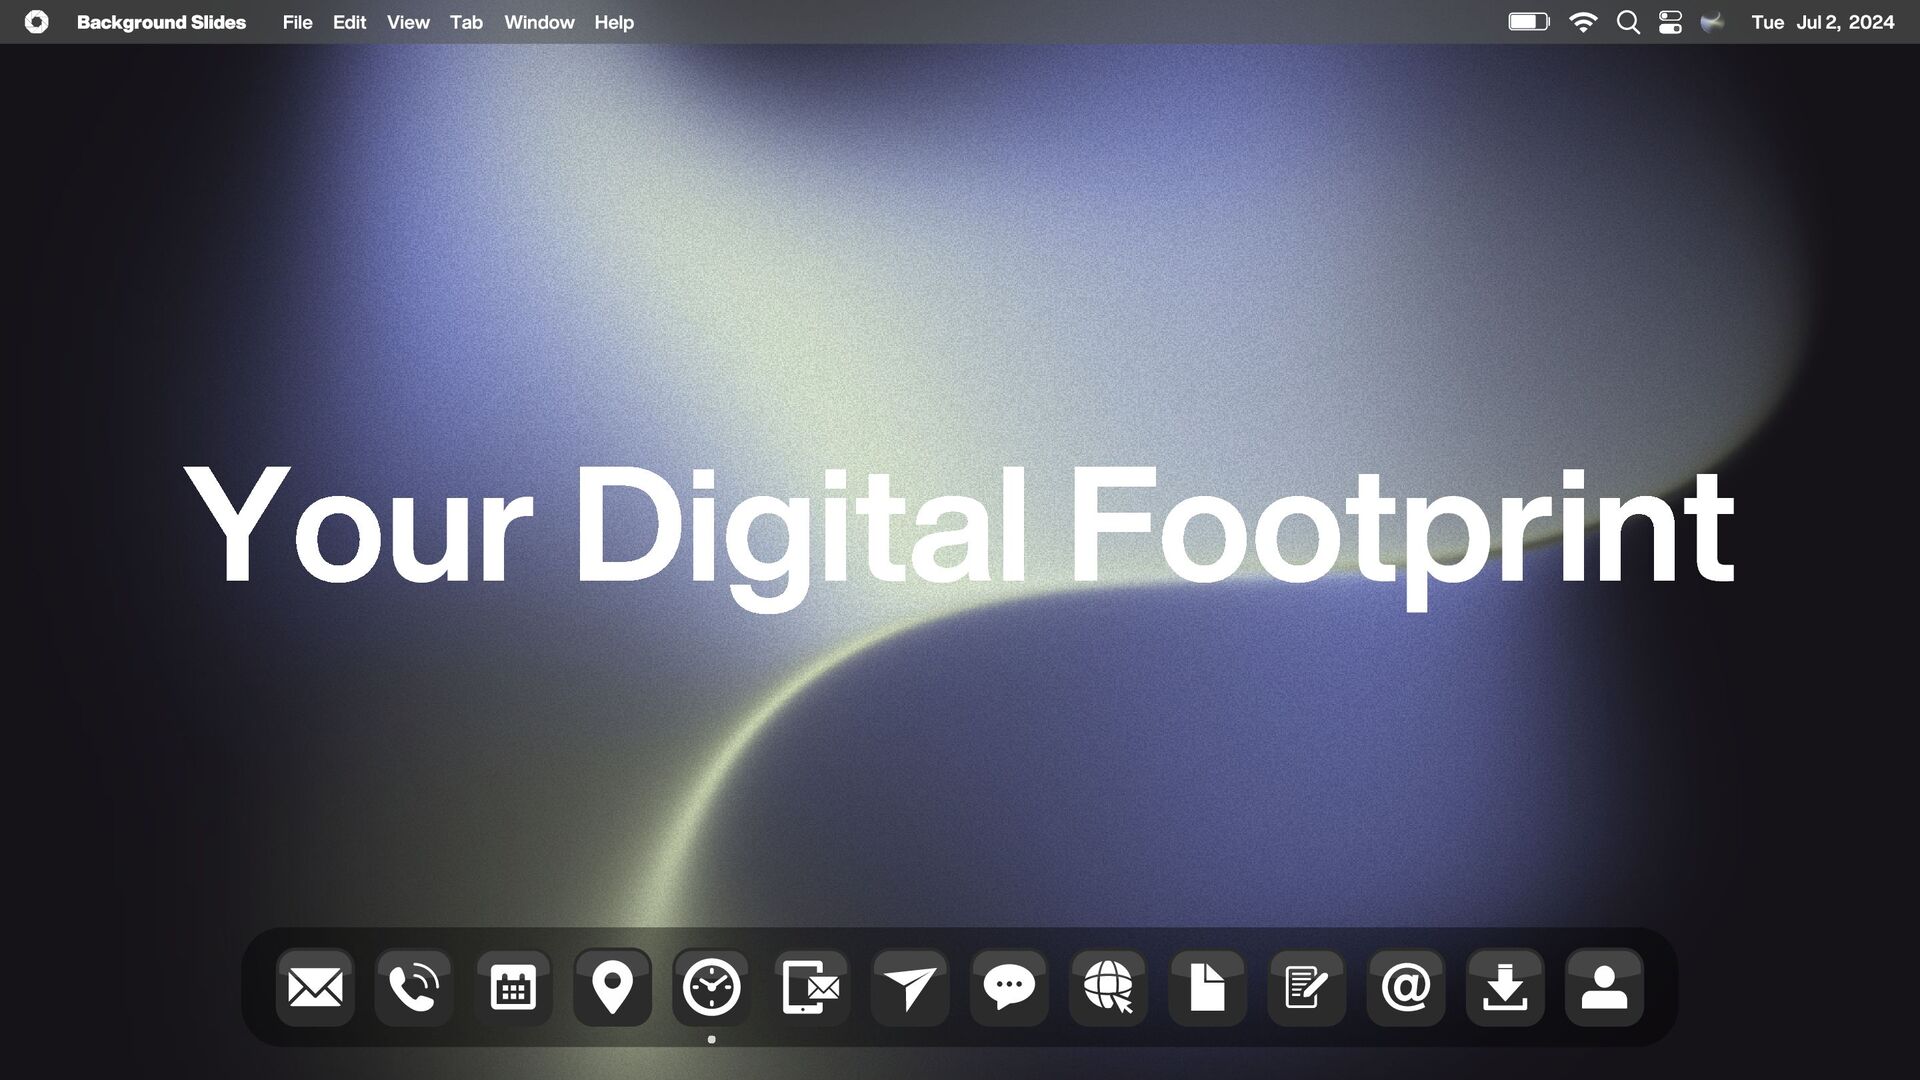Image resolution: width=1920 pixels, height=1080 pixels.
Task: Click the user profile dock icon
Action: click(1604, 988)
